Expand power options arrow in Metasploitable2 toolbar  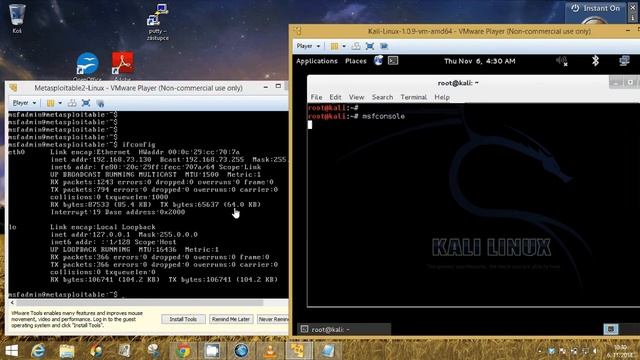pyautogui.click(x=60, y=103)
